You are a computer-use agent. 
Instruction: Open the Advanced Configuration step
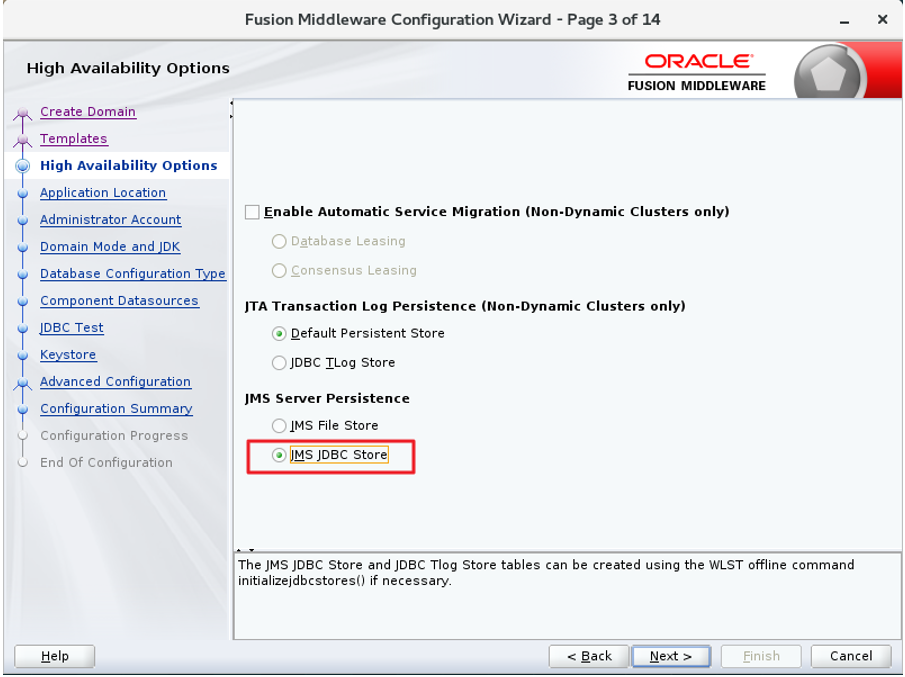pyautogui.click(x=115, y=381)
